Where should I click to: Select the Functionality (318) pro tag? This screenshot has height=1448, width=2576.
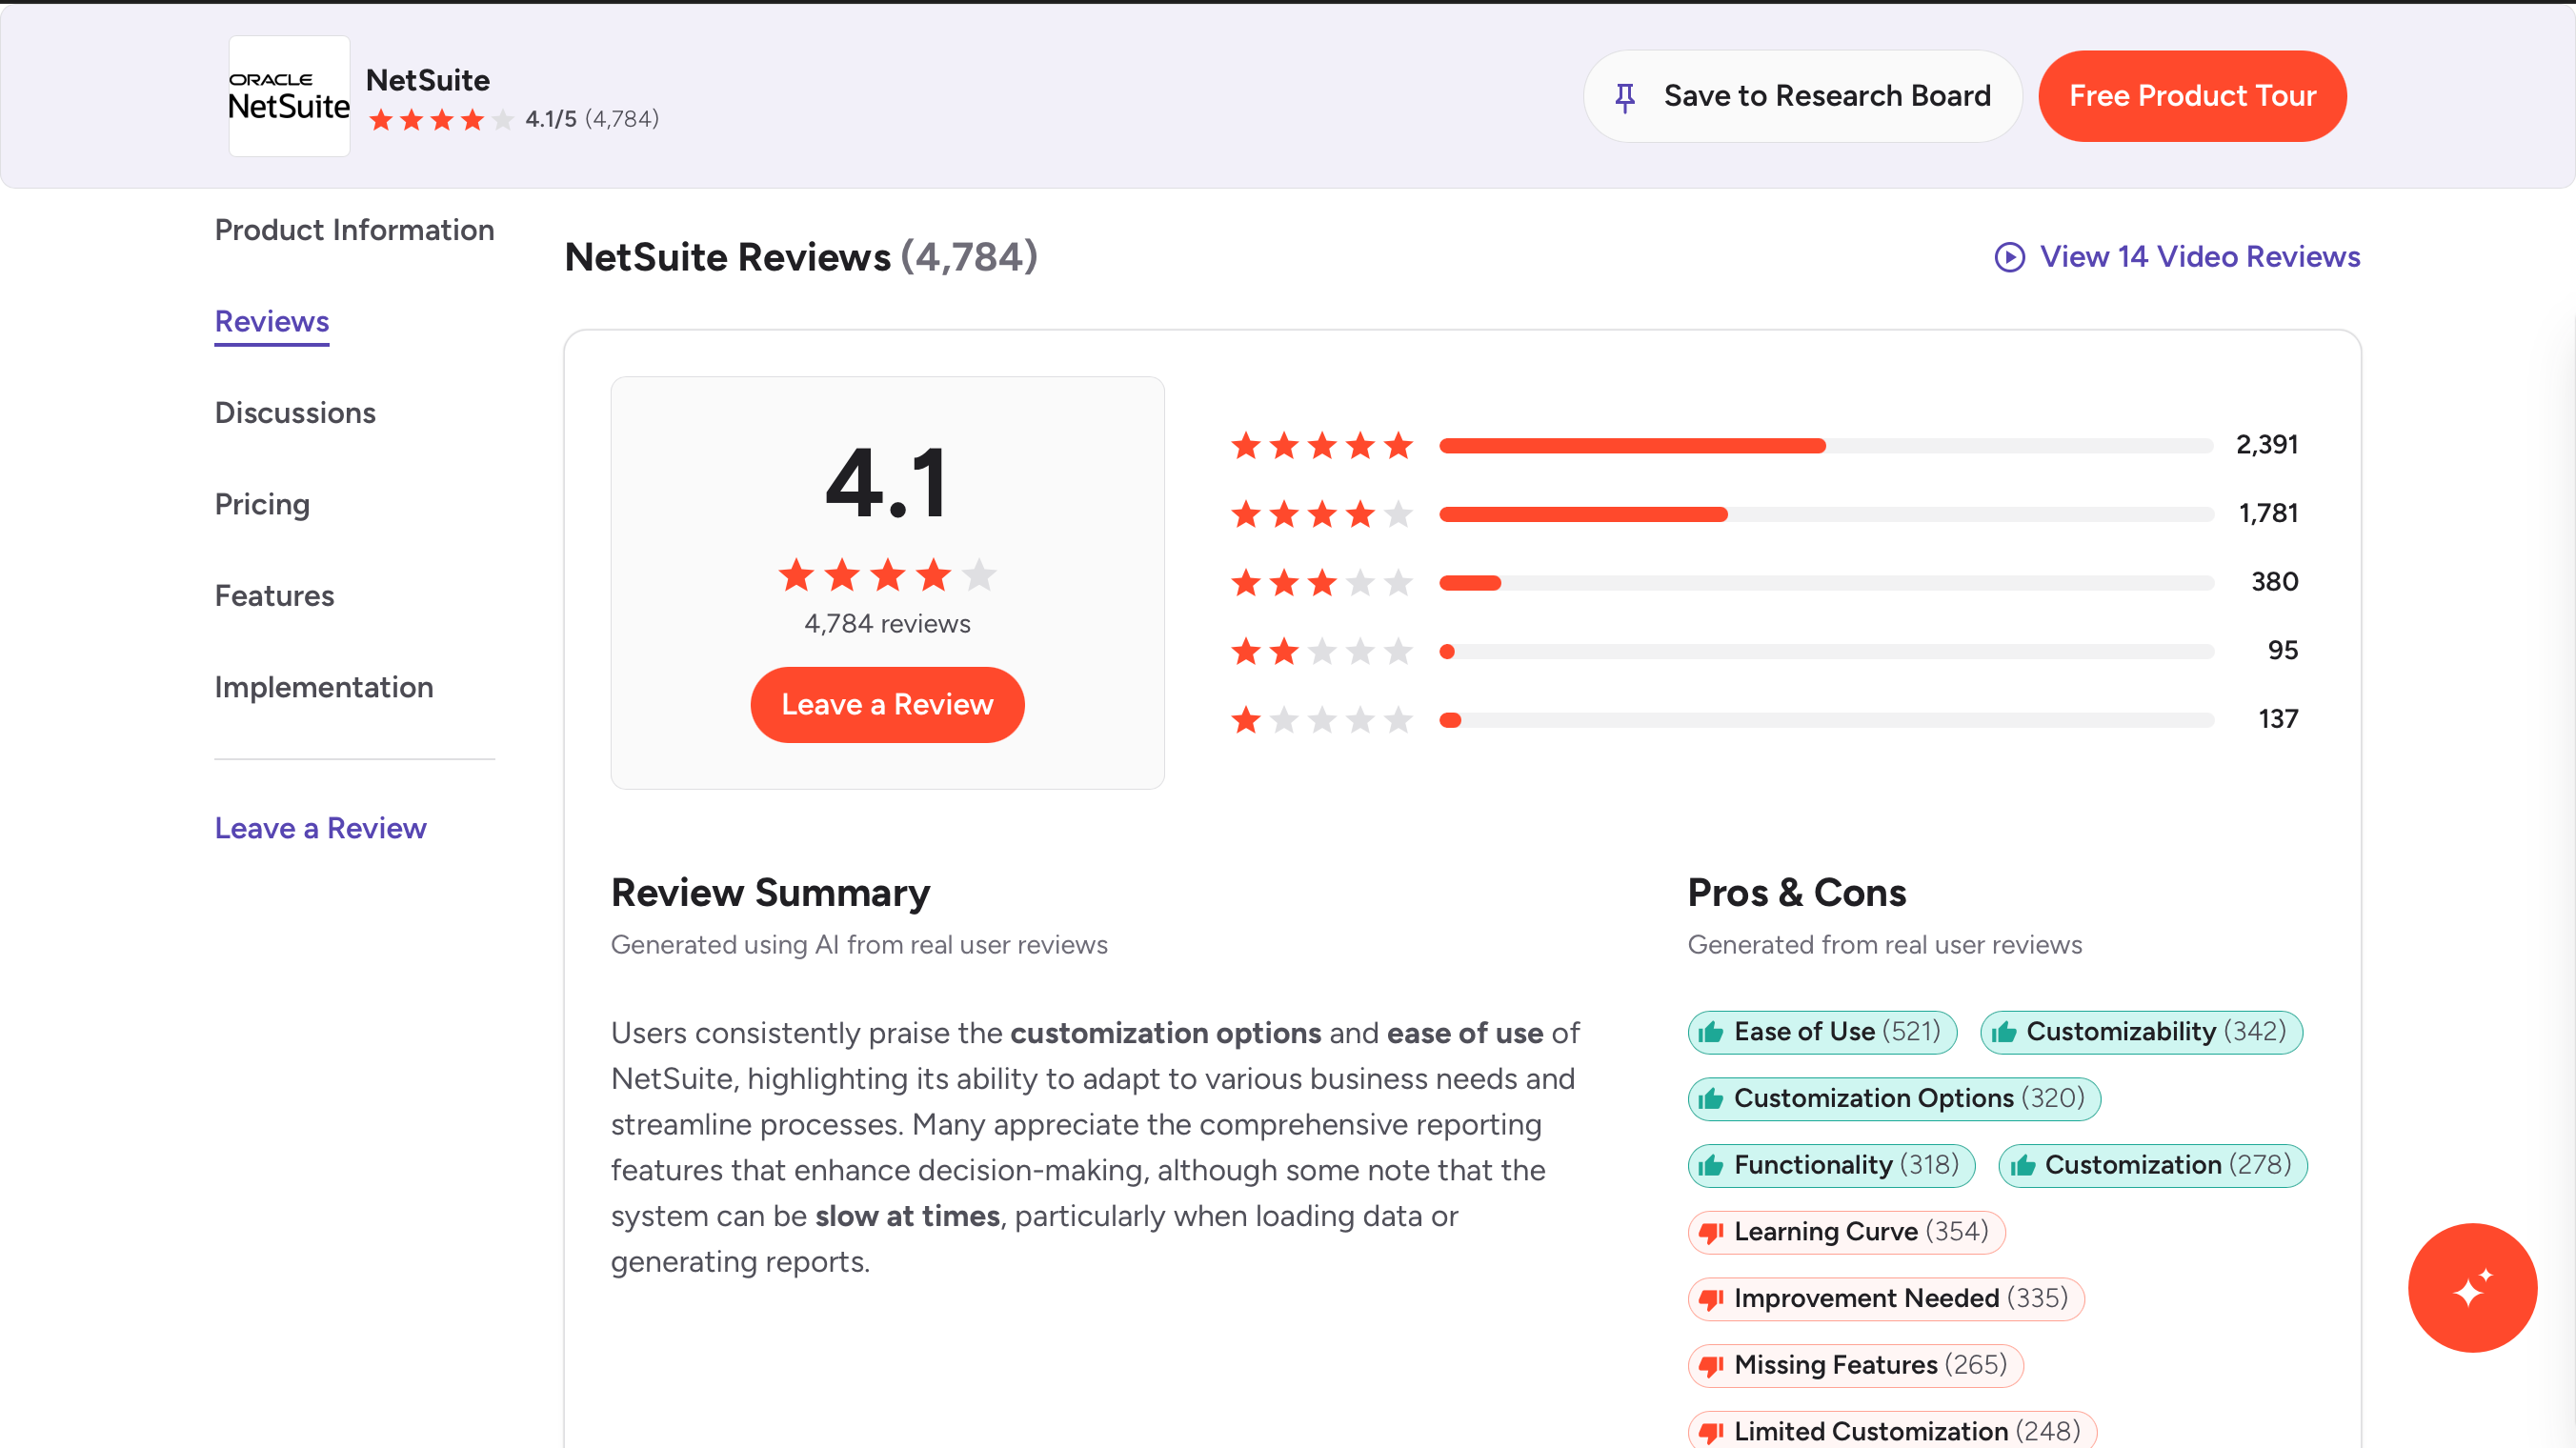coord(1831,1166)
